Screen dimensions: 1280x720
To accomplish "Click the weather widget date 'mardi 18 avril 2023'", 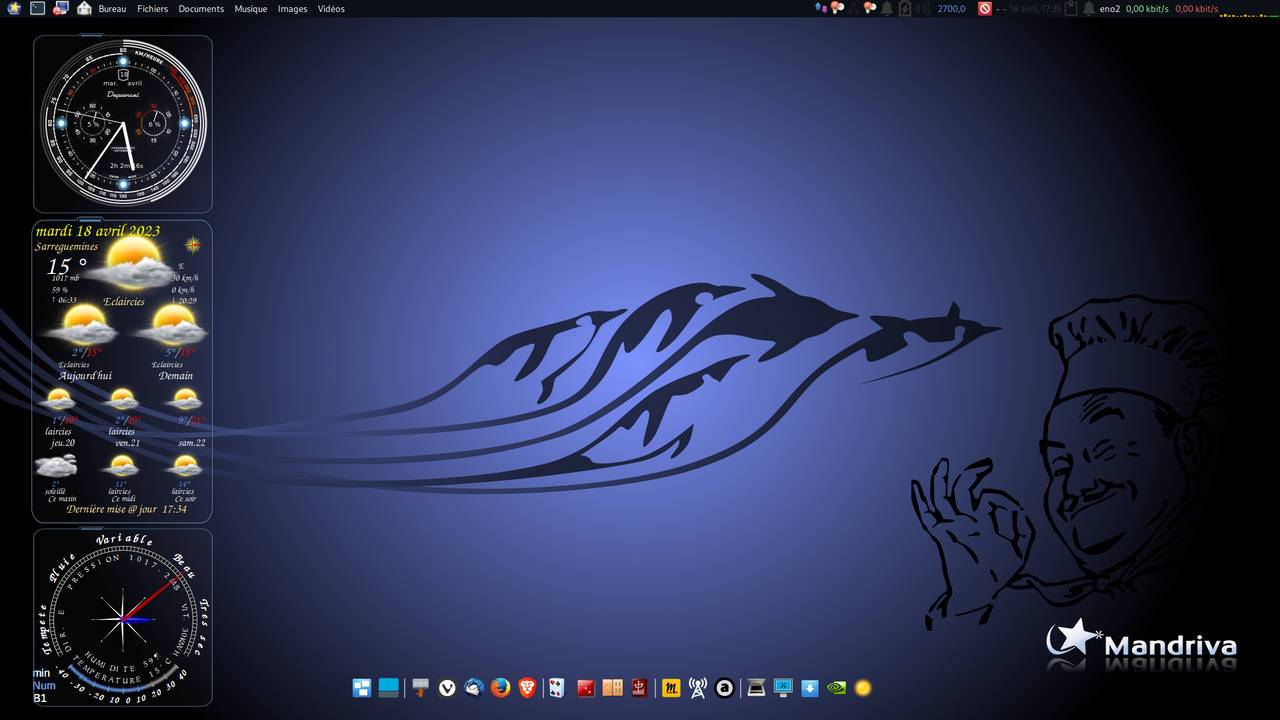I will [x=98, y=231].
